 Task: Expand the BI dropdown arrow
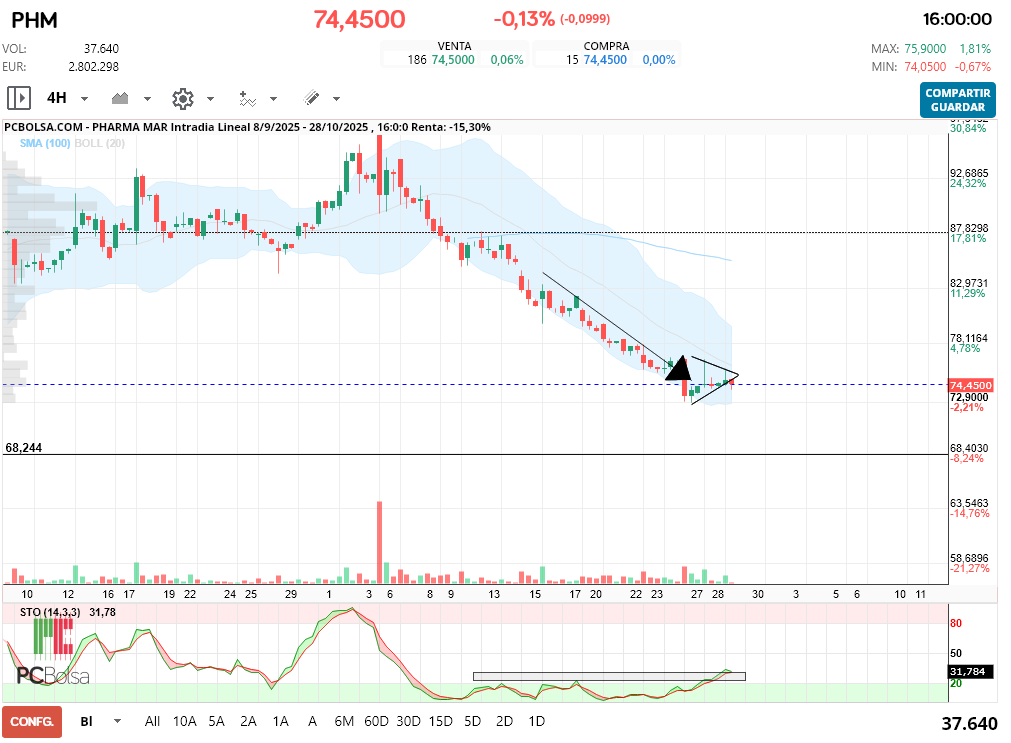117,721
